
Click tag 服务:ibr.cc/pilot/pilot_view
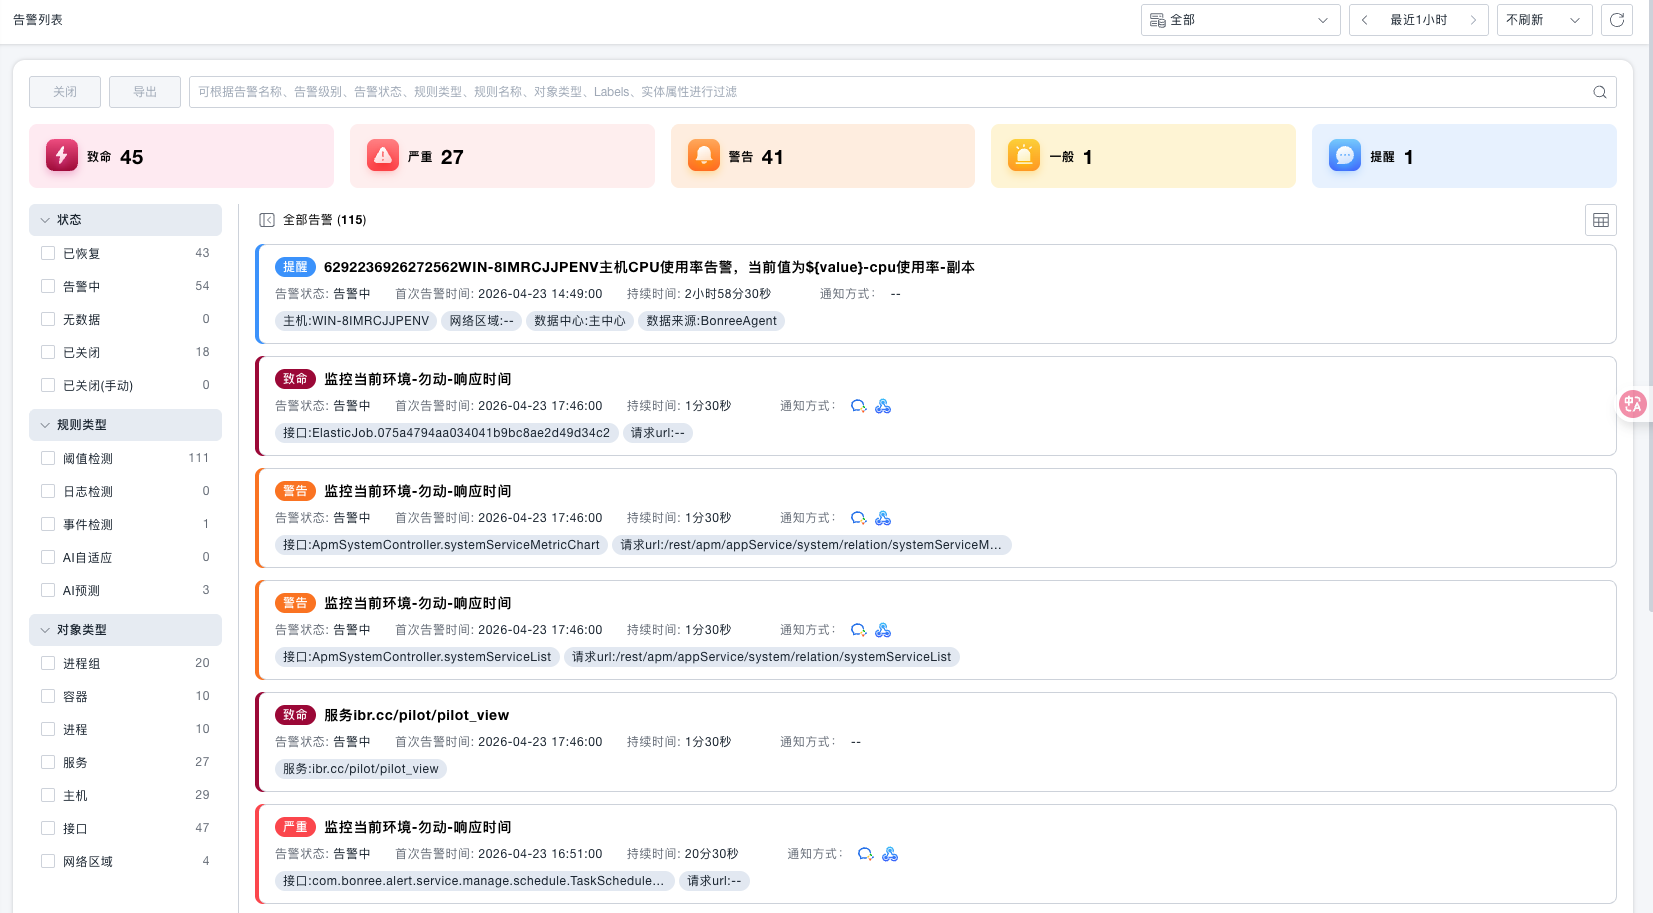(361, 769)
